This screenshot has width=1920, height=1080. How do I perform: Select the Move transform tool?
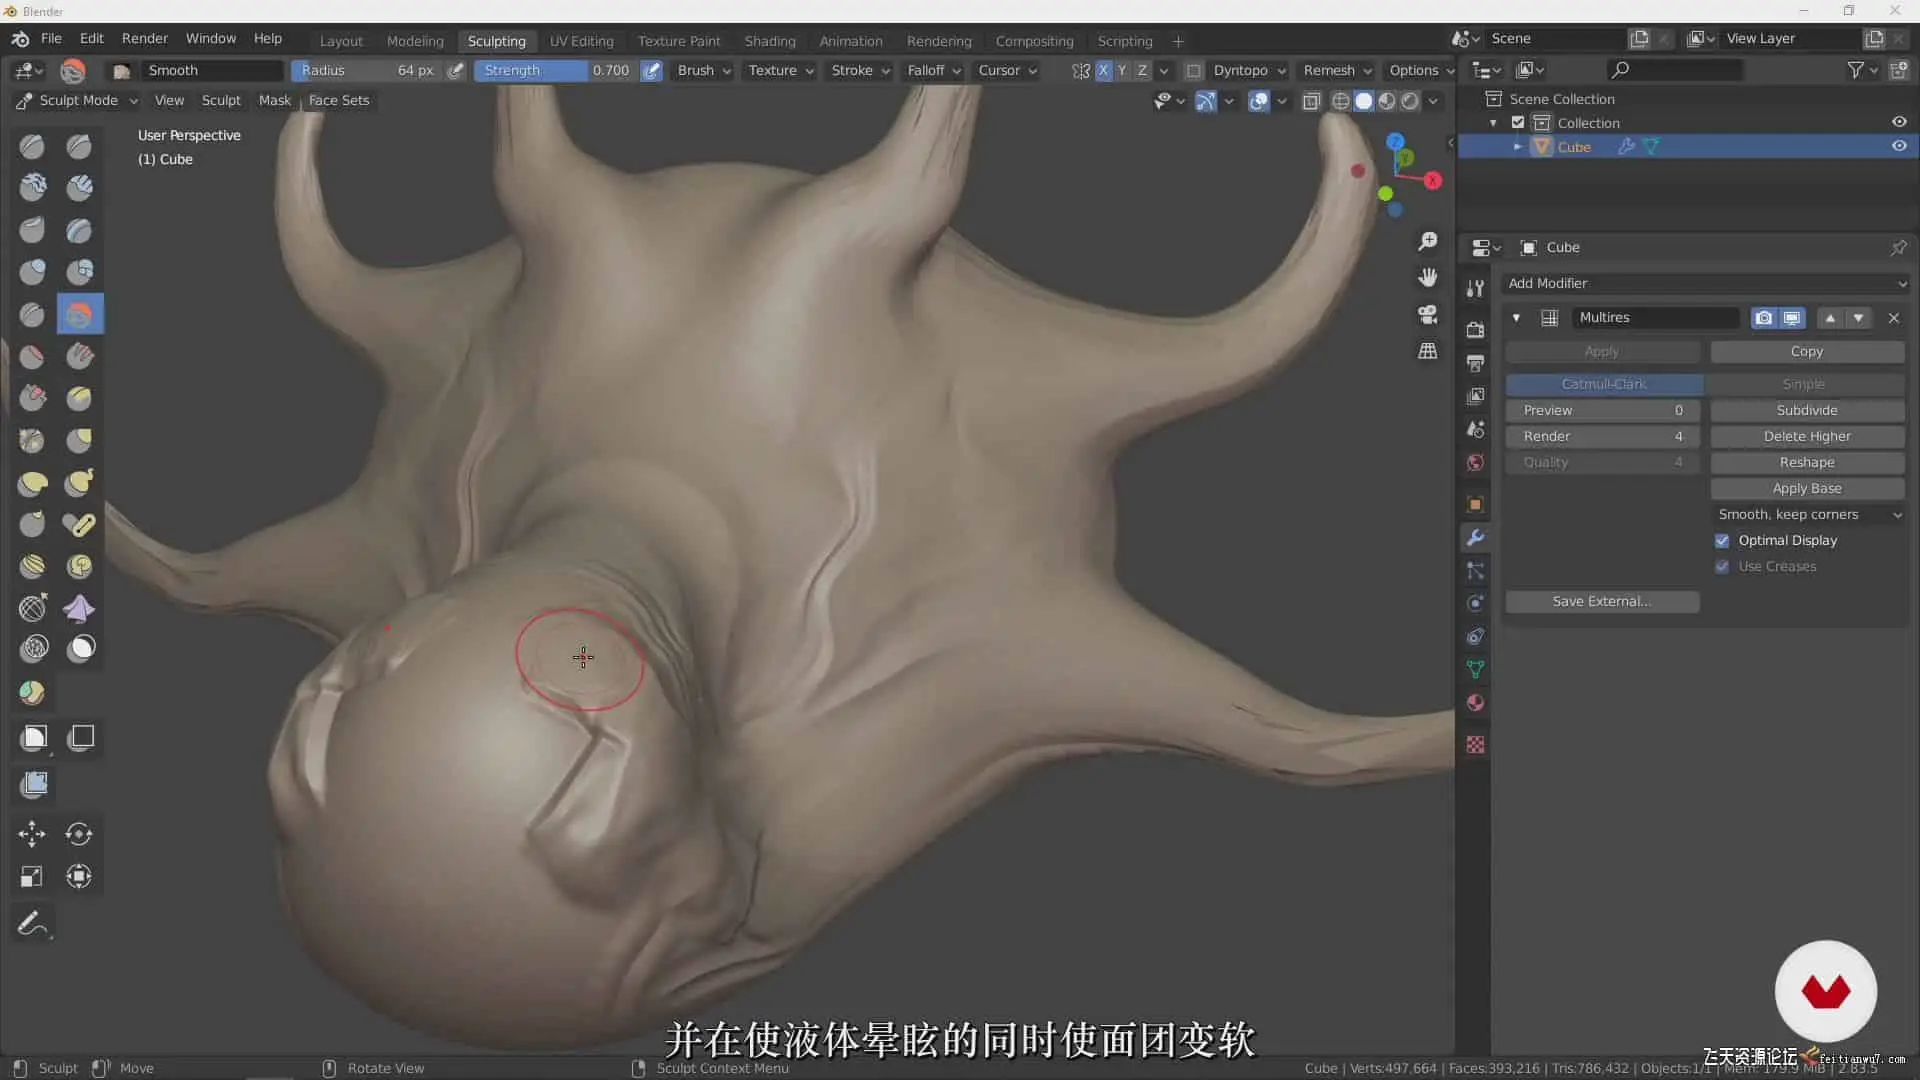point(32,834)
